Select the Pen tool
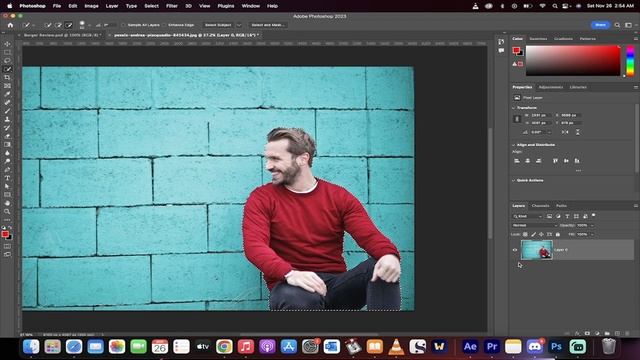 tap(7, 169)
